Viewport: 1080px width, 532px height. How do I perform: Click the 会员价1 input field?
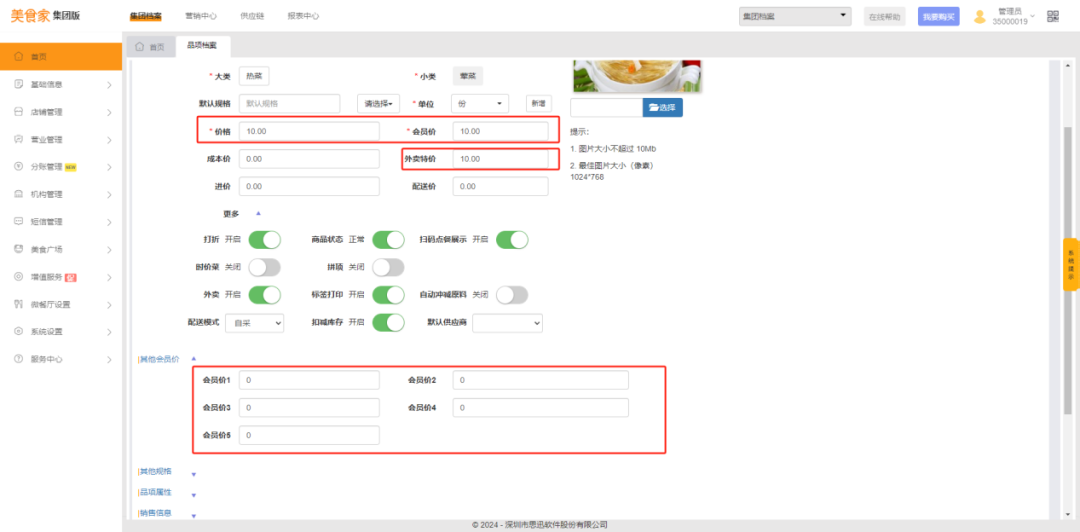click(x=309, y=380)
